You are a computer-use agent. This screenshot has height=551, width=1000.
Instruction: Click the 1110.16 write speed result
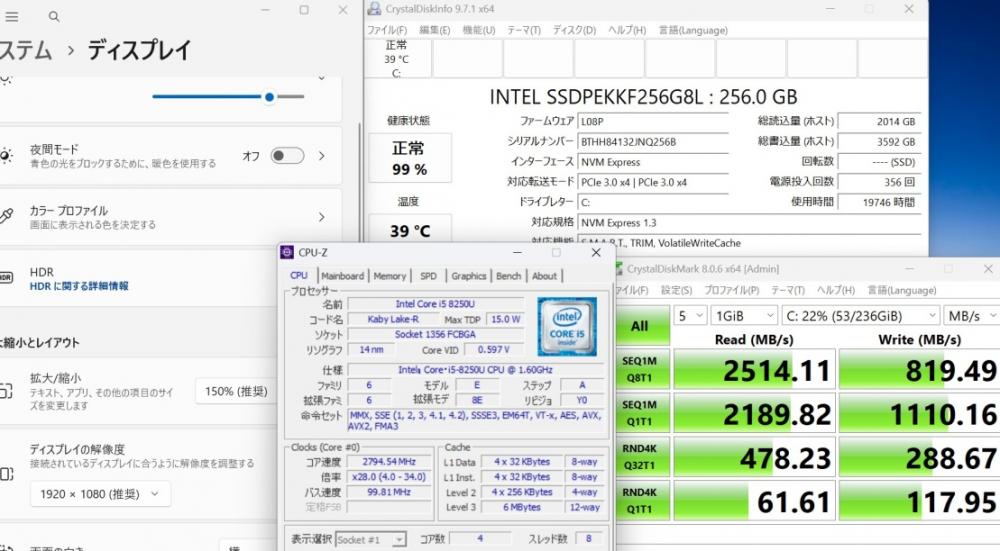(x=919, y=414)
